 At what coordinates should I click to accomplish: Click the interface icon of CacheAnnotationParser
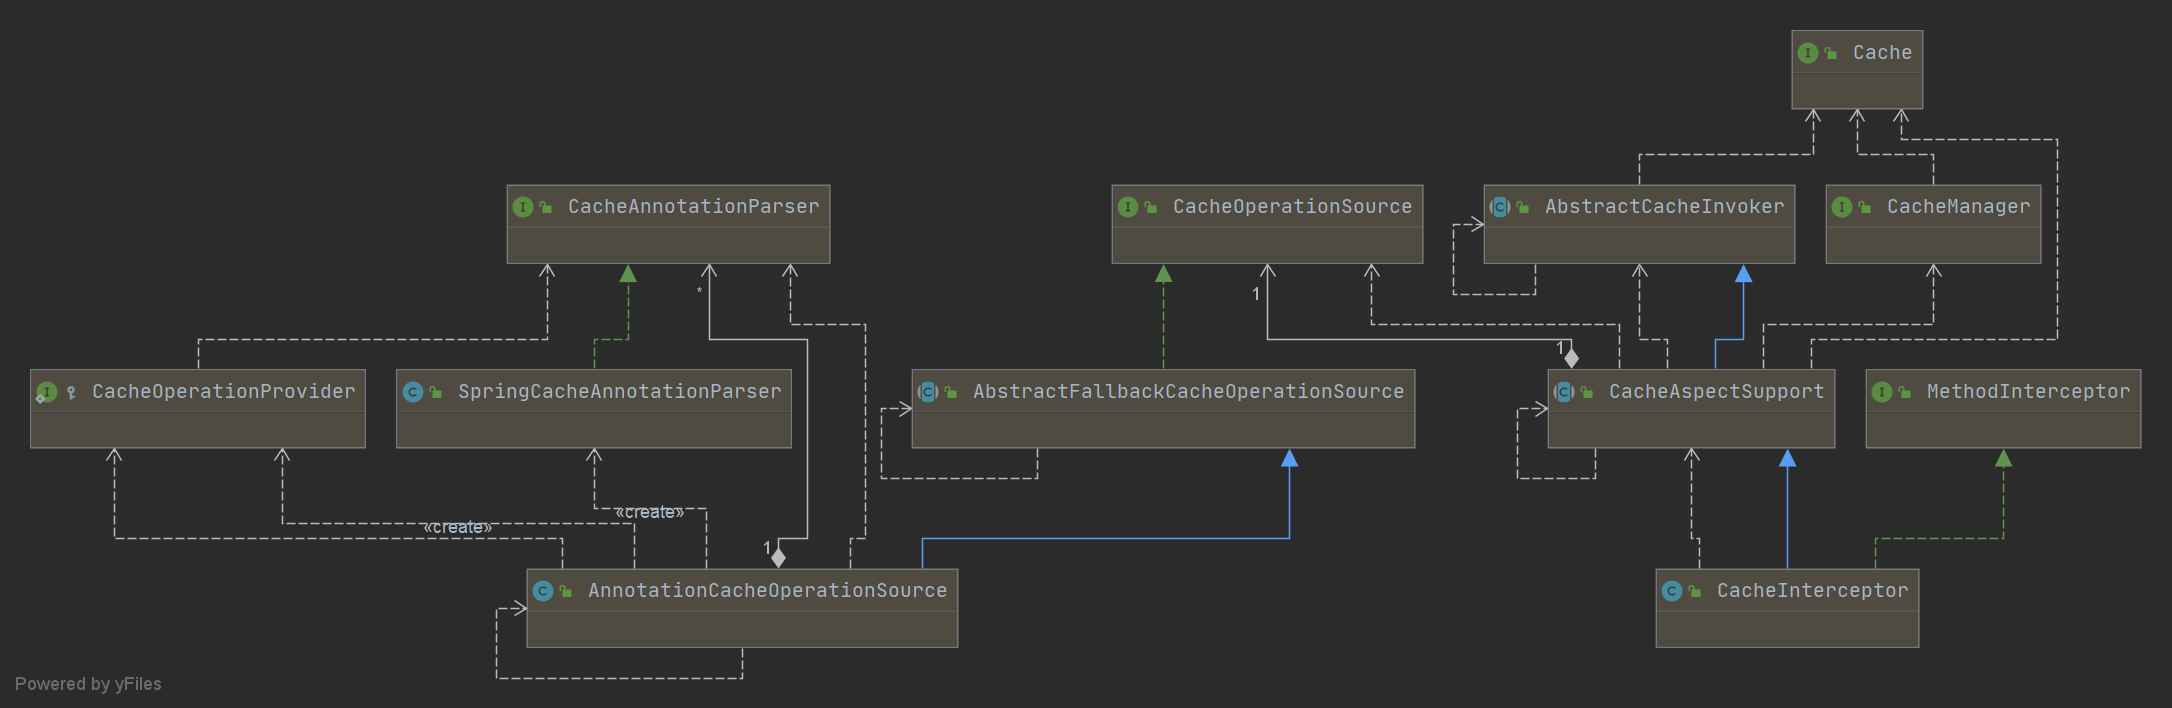[523, 207]
